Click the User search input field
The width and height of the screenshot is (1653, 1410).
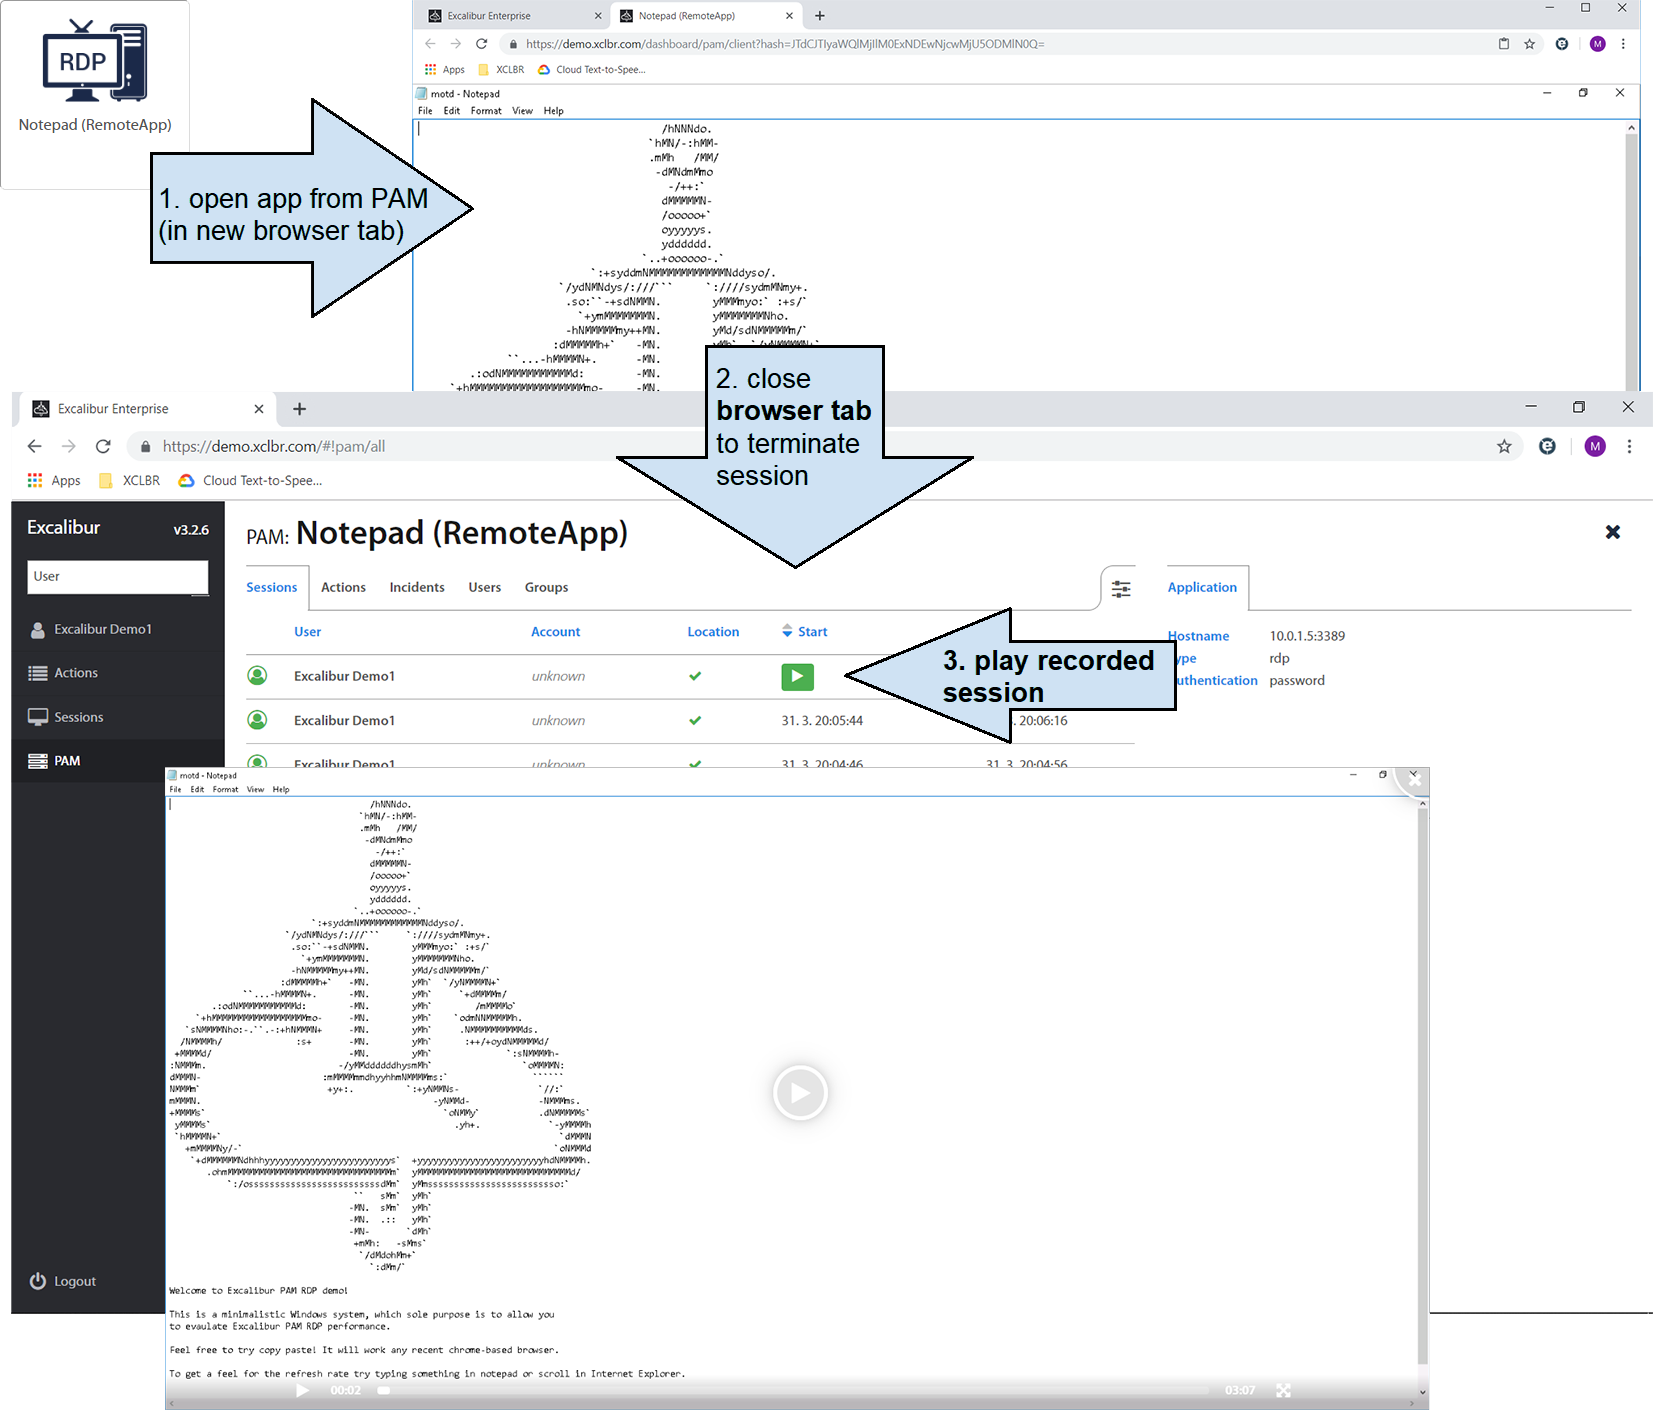(x=117, y=577)
